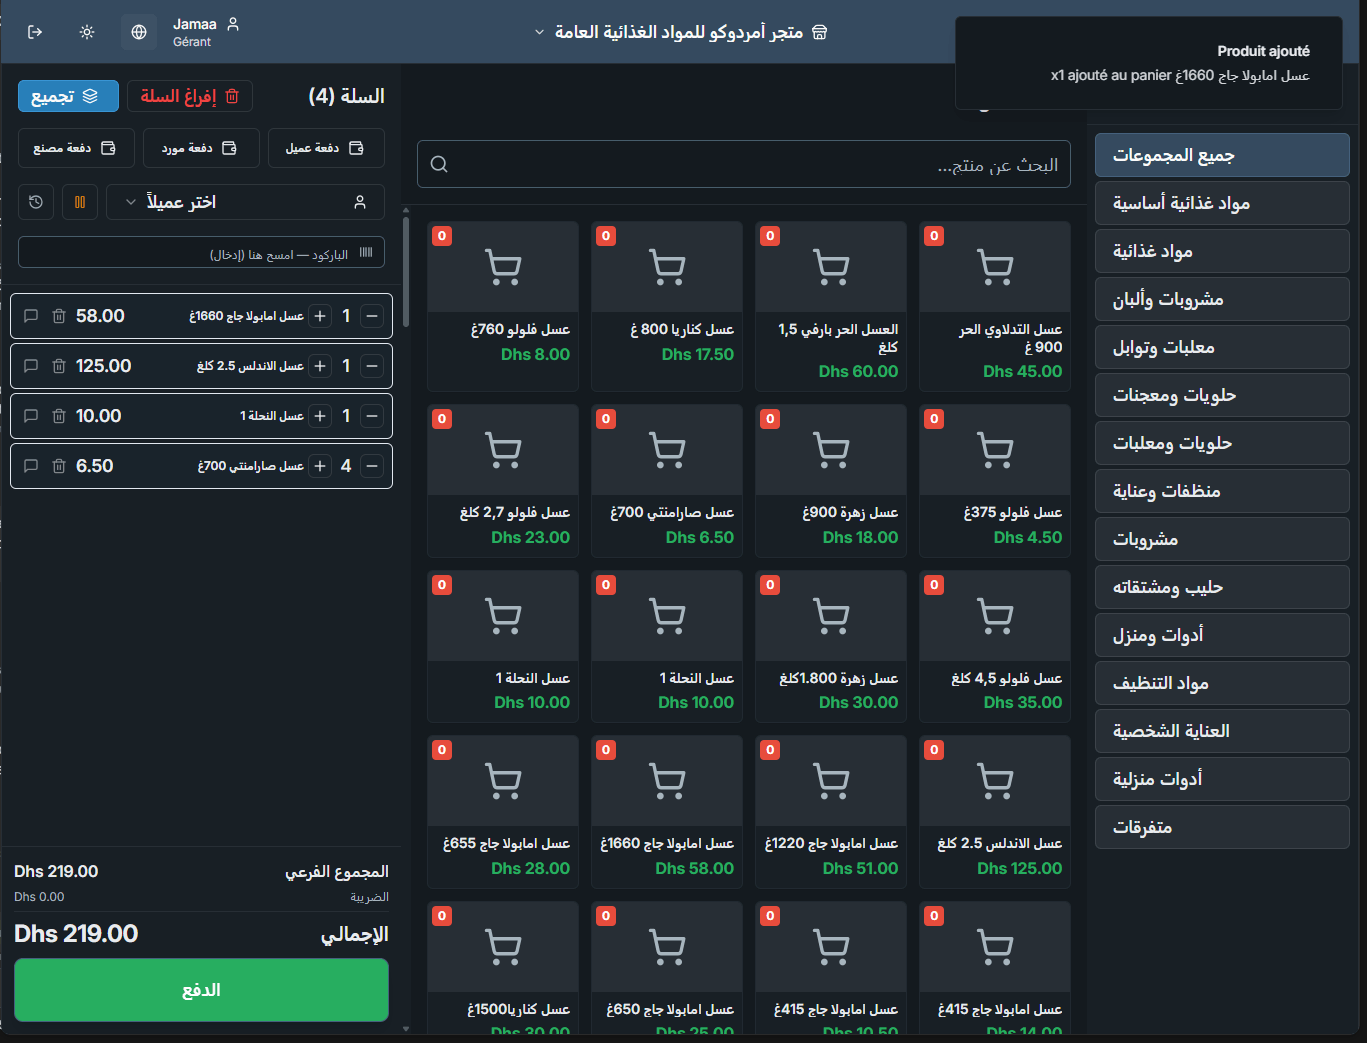The width and height of the screenshot is (1367, 1043).
Task: Open the Jamaa Gérant user profile
Action: [205, 32]
